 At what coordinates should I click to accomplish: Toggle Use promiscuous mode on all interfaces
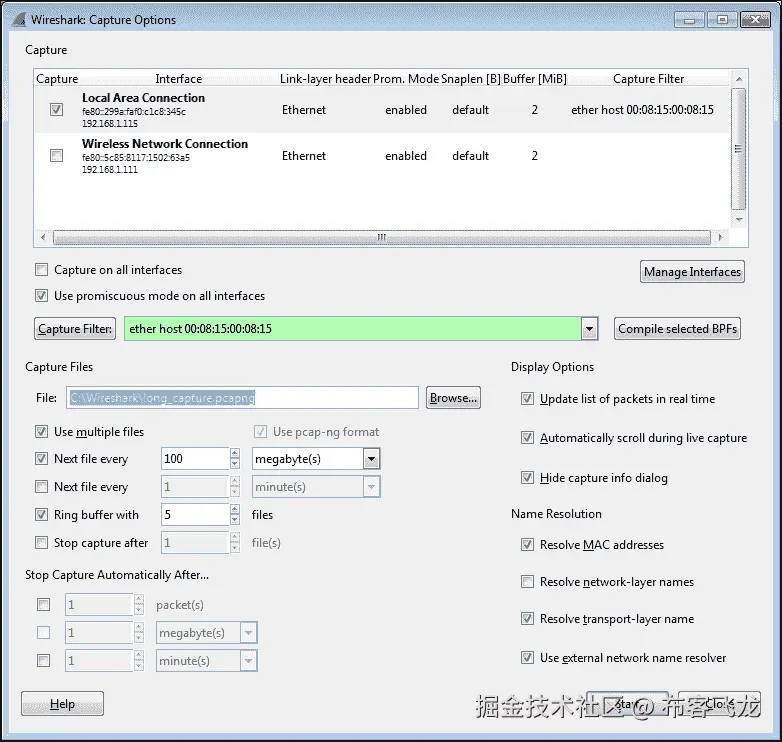[41, 296]
